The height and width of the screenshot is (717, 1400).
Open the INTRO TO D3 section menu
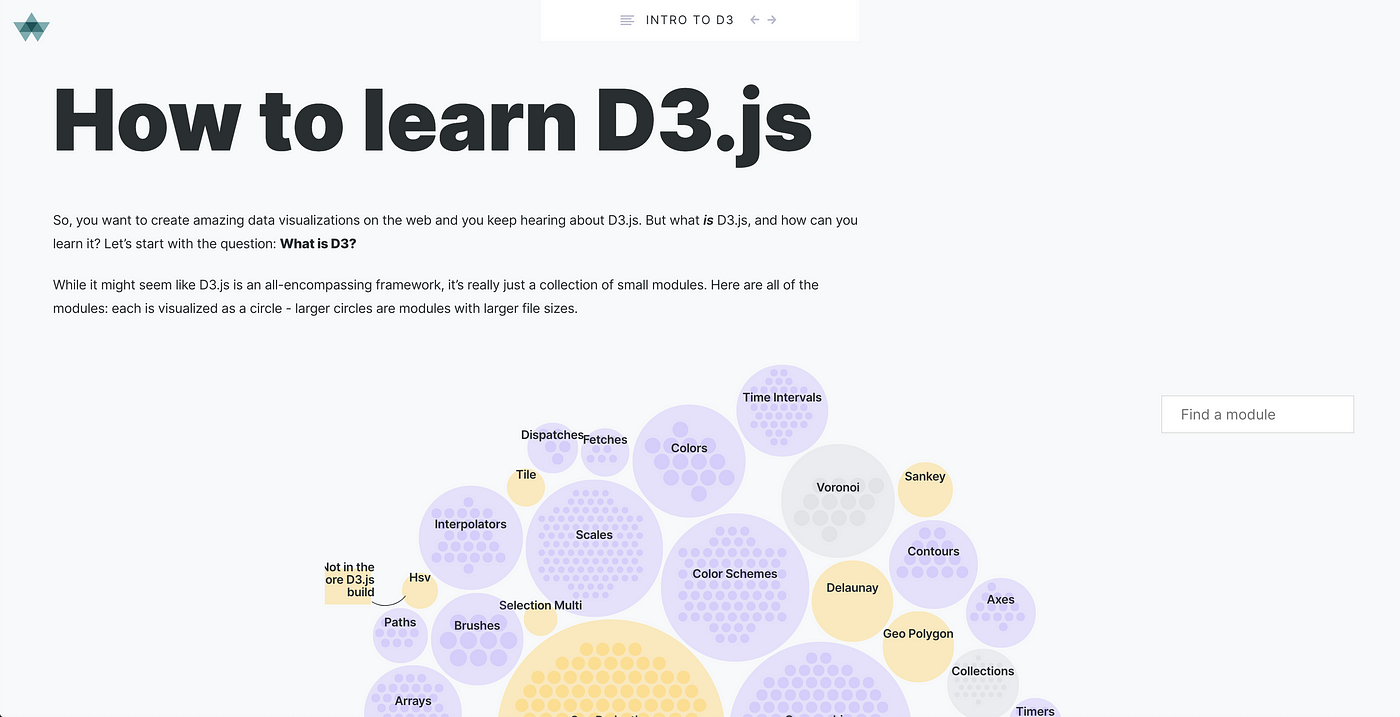tap(690, 20)
